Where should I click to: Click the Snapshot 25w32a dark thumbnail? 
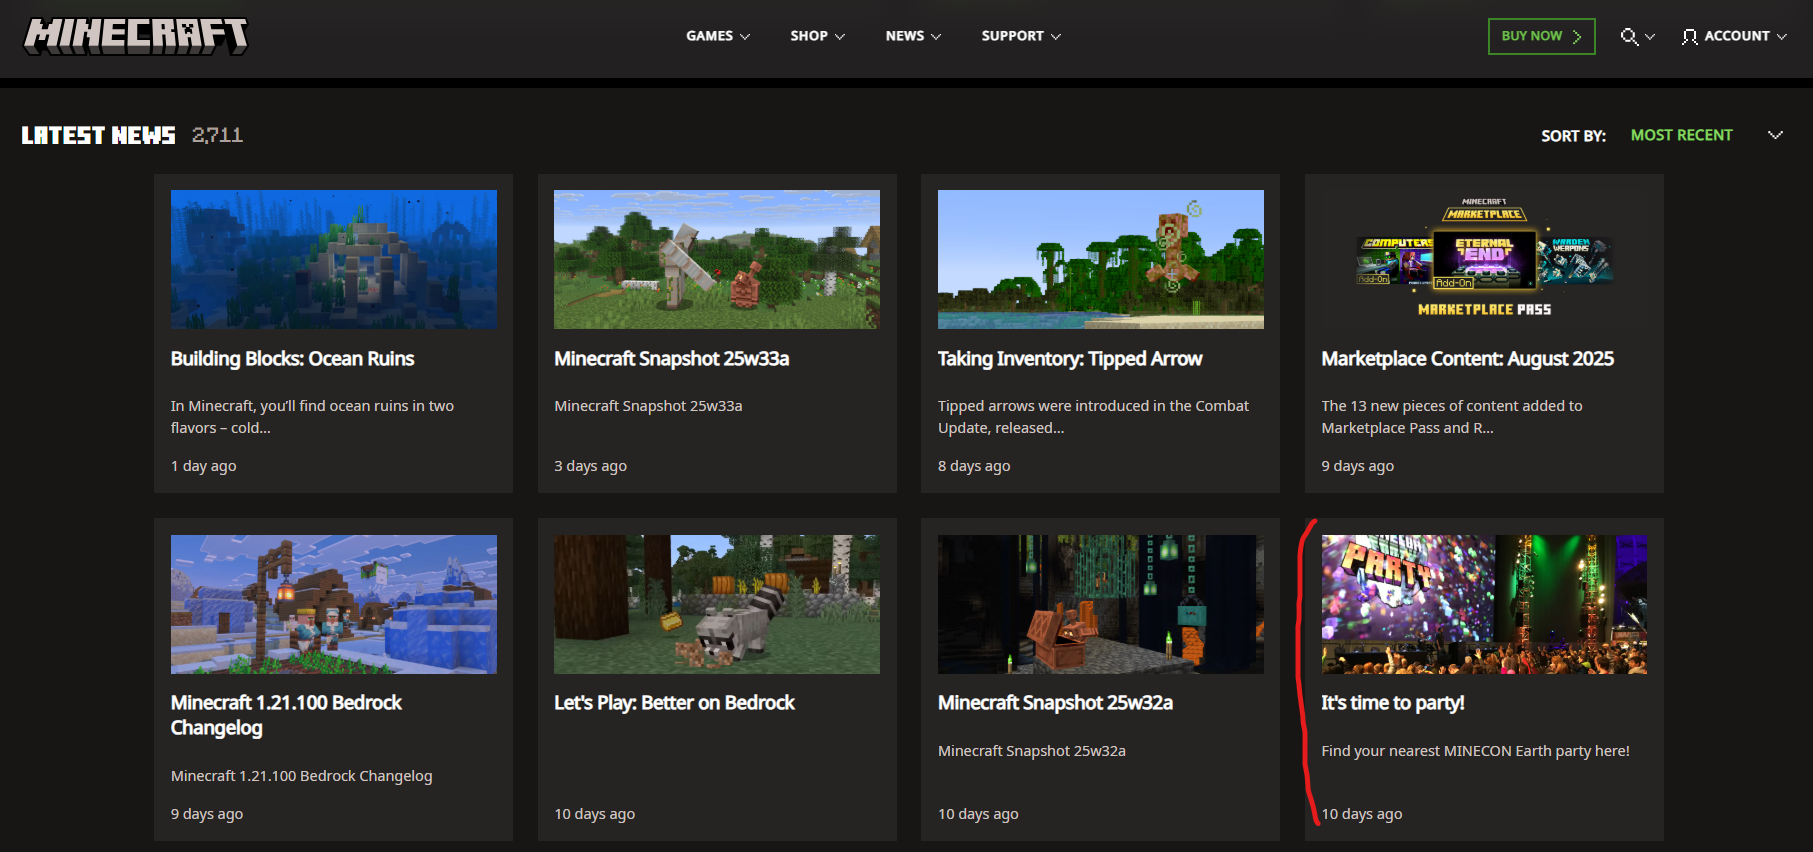(x=1100, y=604)
